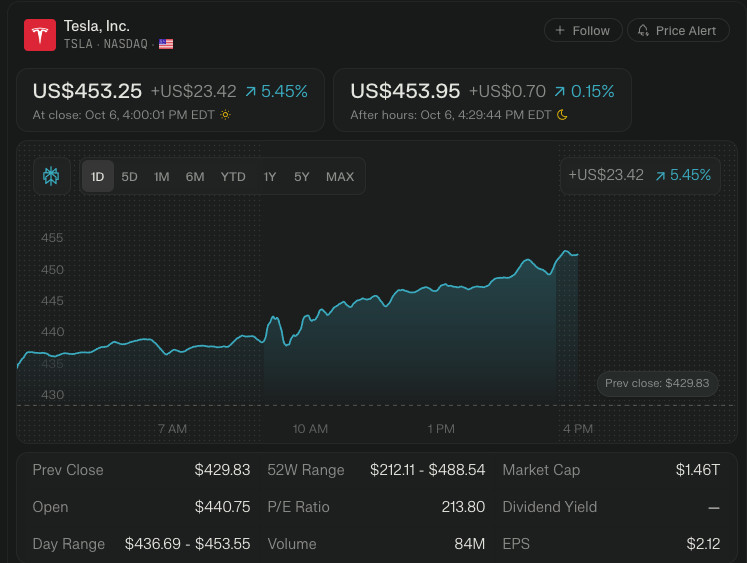Viewport: 747px width, 563px height.
Task: Click the sun icon beside close time
Action: pos(226,115)
